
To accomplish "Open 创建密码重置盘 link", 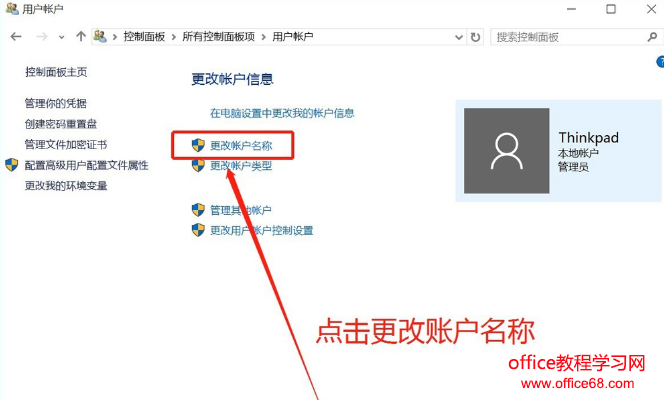I will tap(61, 124).
